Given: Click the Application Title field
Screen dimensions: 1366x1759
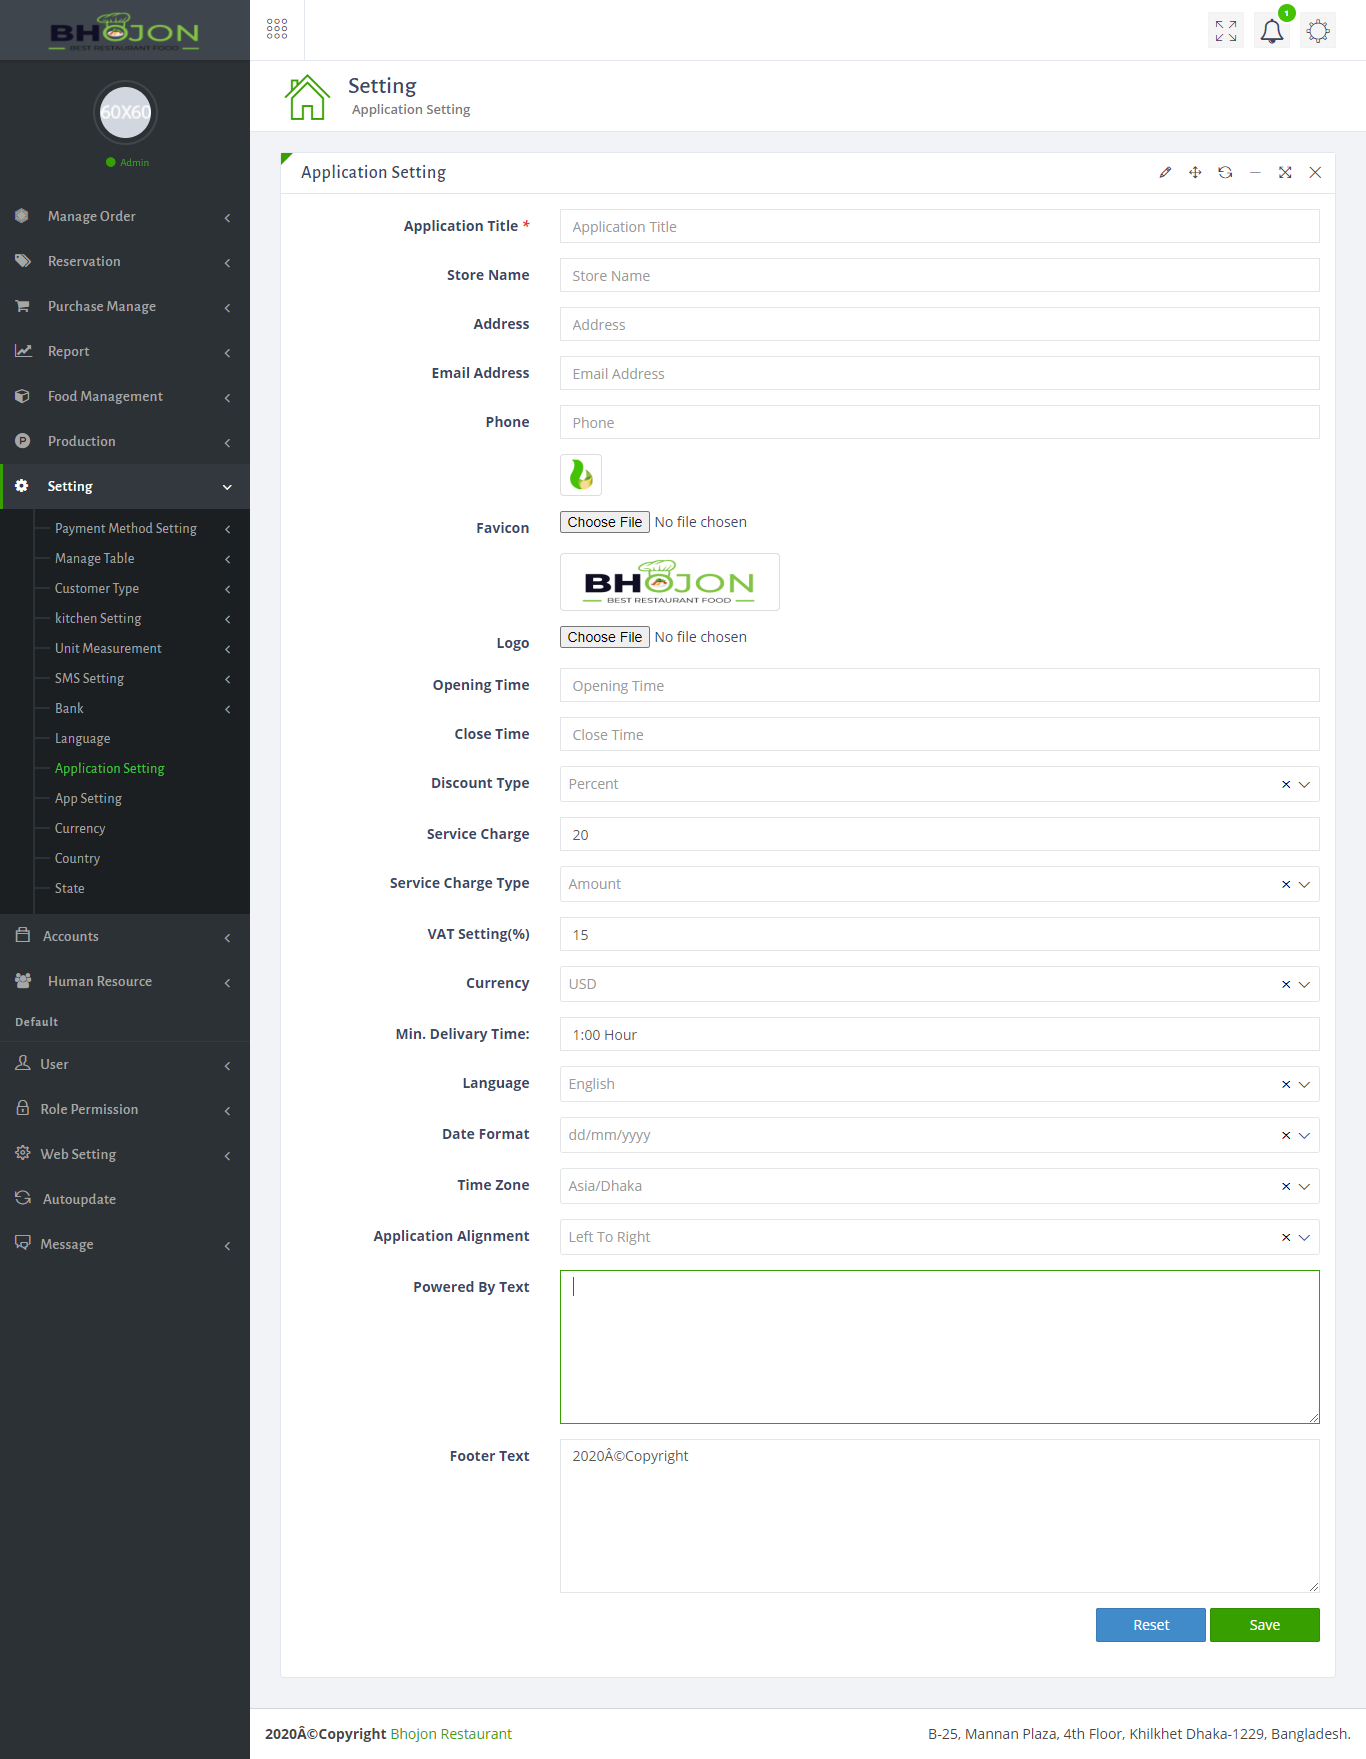Looking at the screenshot, I should 940,226.
